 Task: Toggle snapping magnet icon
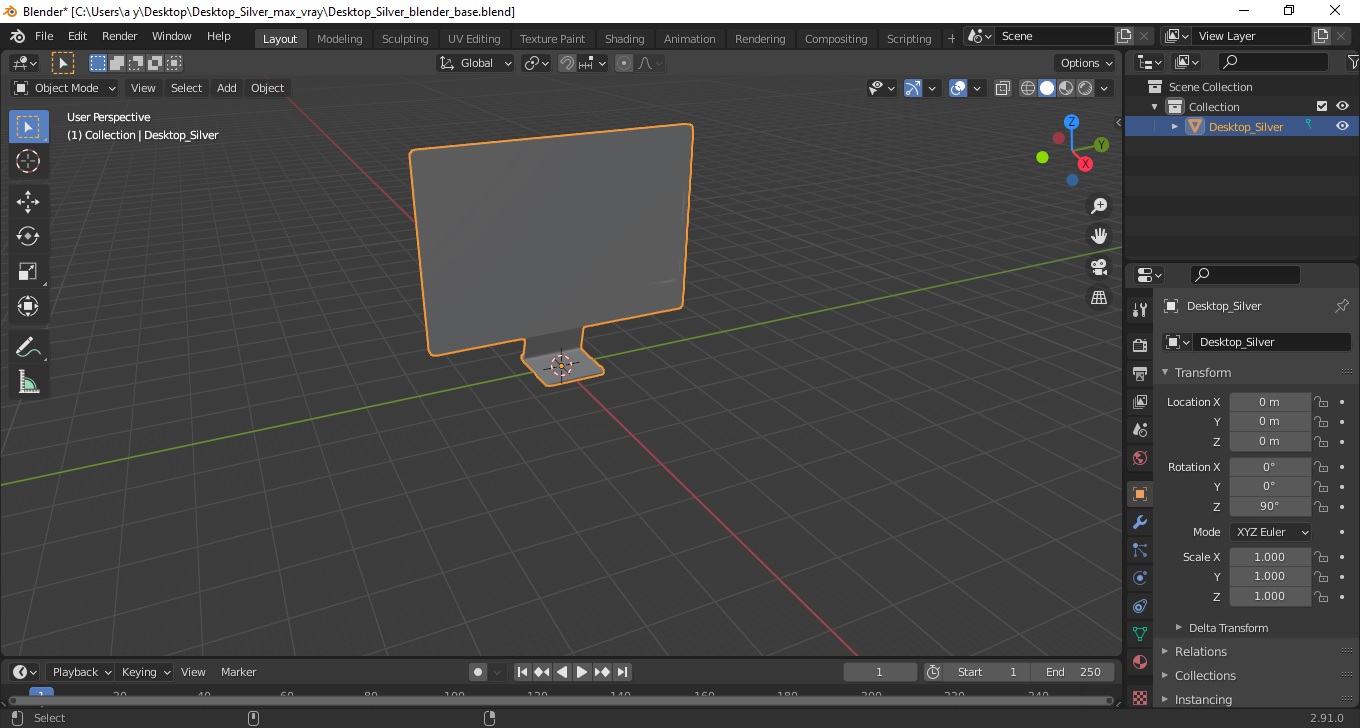[x=567, y=63]
